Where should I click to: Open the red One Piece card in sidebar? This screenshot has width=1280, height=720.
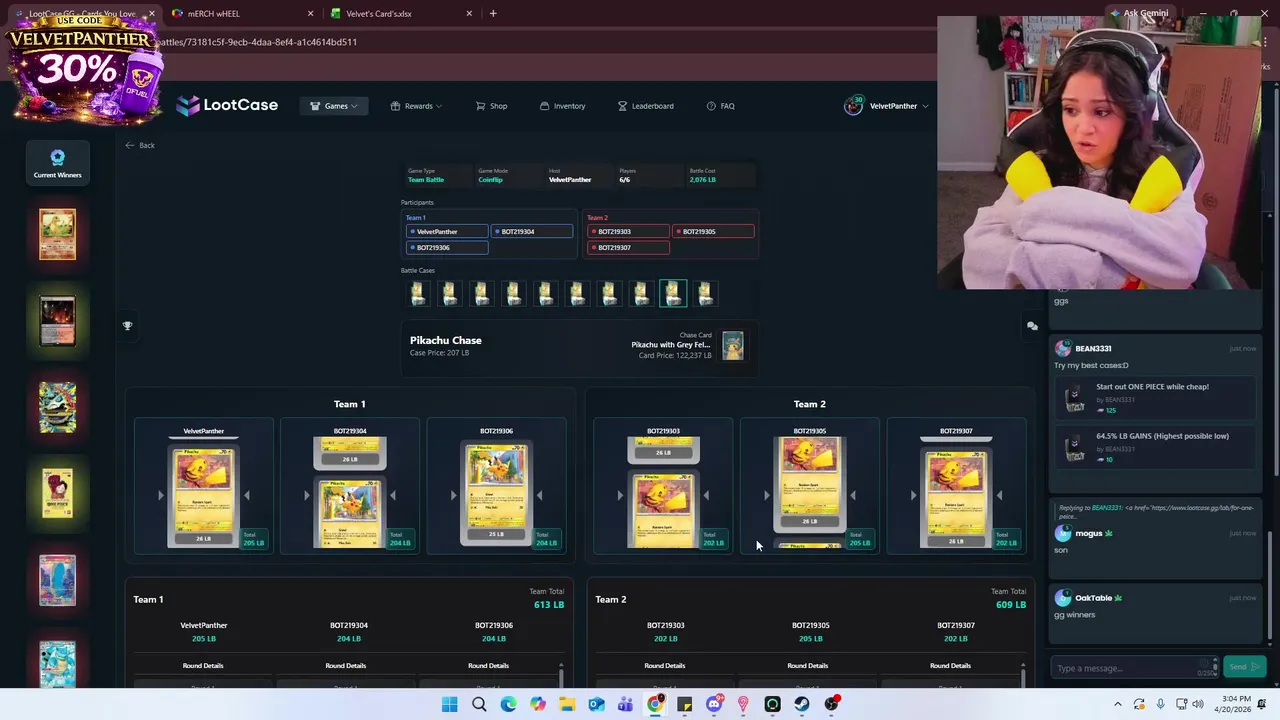coord(57,493)
